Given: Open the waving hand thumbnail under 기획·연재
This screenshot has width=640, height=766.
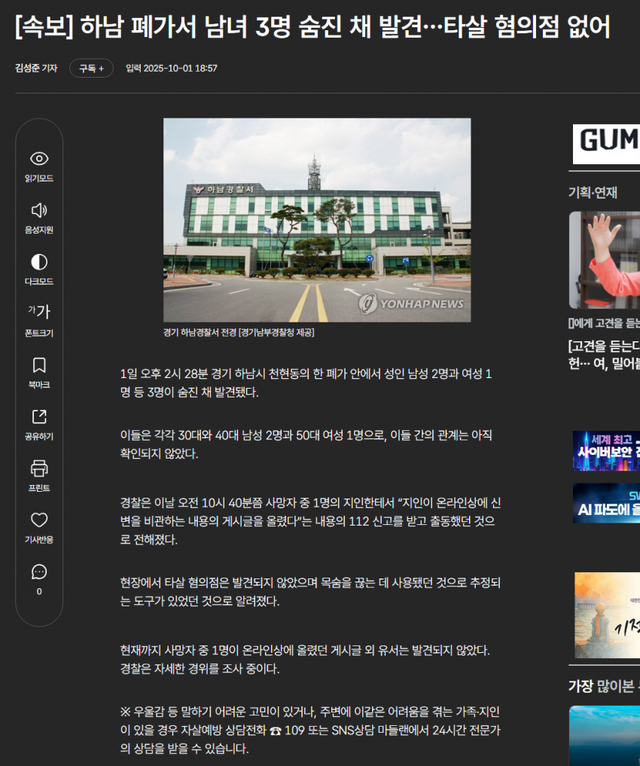Looking at the screenshot, I should [x=604, y=260].
